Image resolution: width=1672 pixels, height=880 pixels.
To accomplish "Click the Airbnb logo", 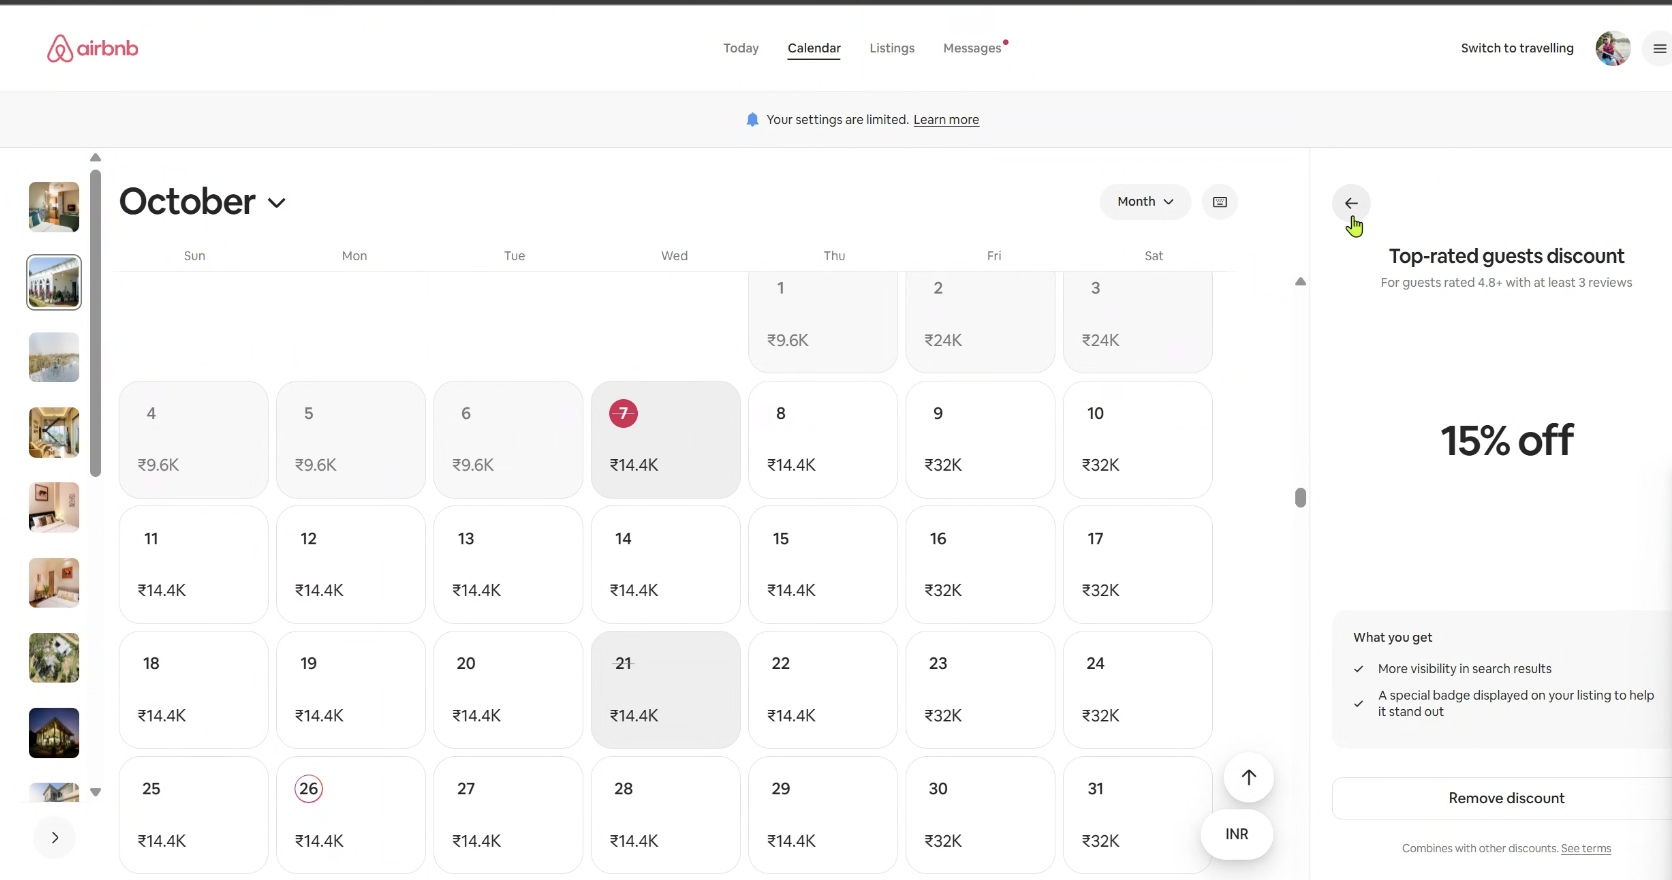I will [93, 48].
